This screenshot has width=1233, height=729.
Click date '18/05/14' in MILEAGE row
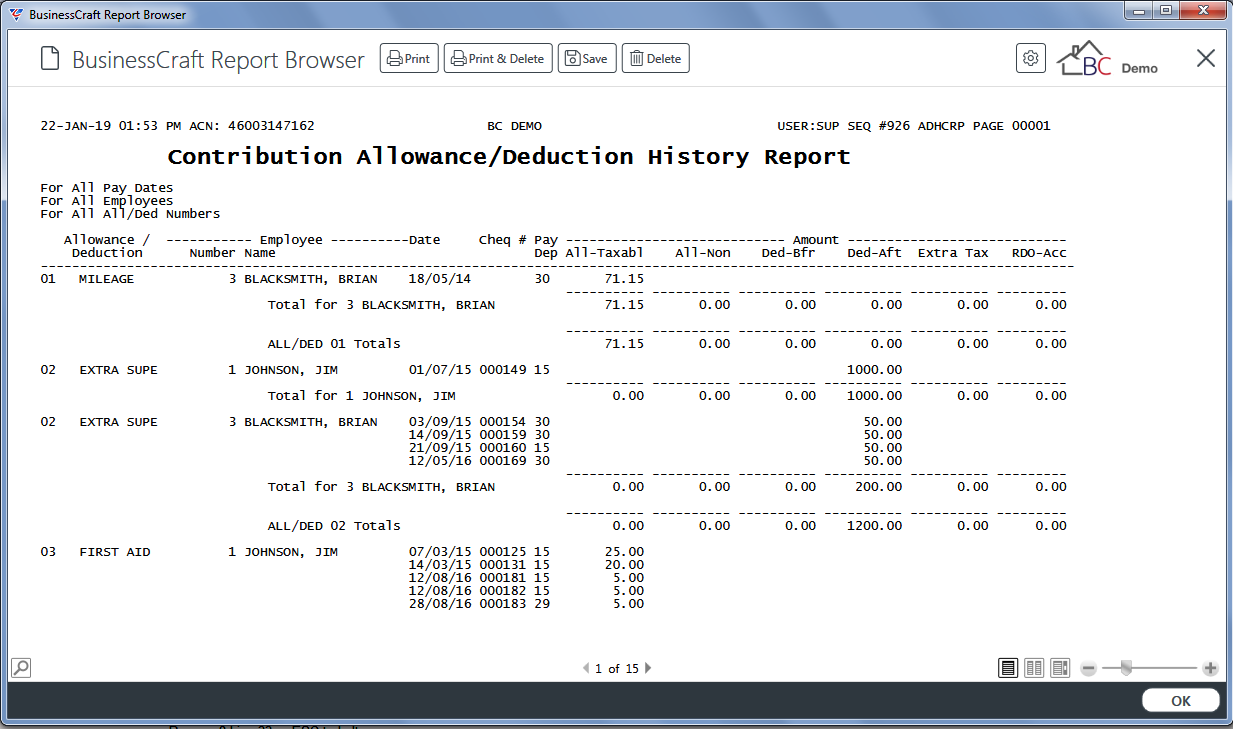click(440, 279)
